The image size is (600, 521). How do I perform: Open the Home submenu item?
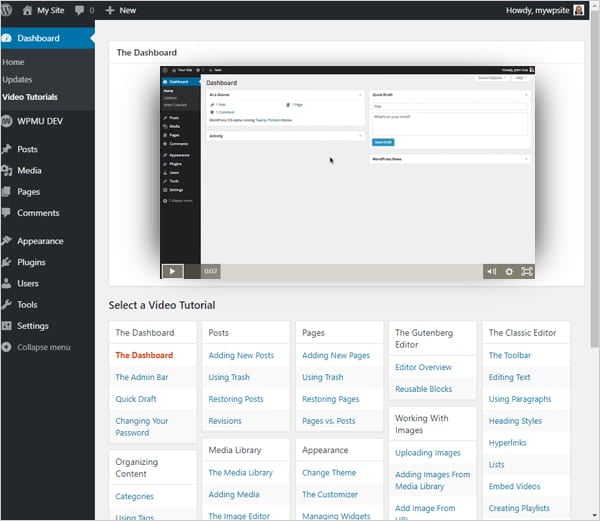(x=13, y=62)
